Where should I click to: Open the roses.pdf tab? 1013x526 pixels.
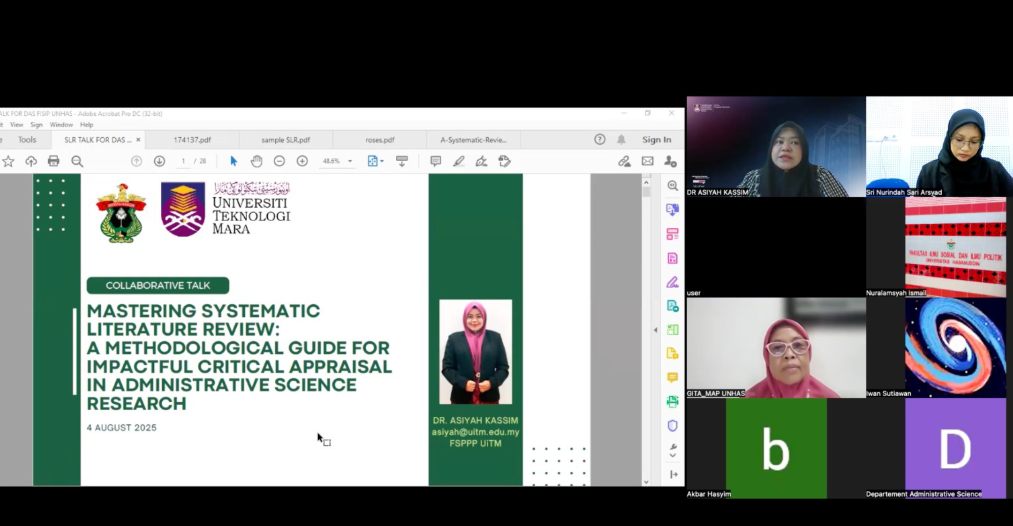(379, 140)
